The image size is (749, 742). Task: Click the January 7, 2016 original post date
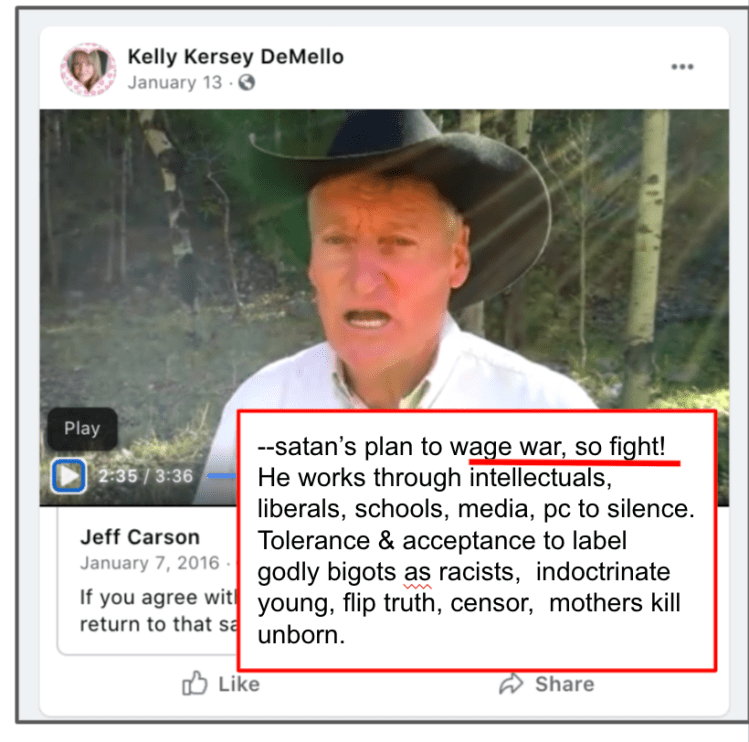pyautogui.click(x=150, y=563)
